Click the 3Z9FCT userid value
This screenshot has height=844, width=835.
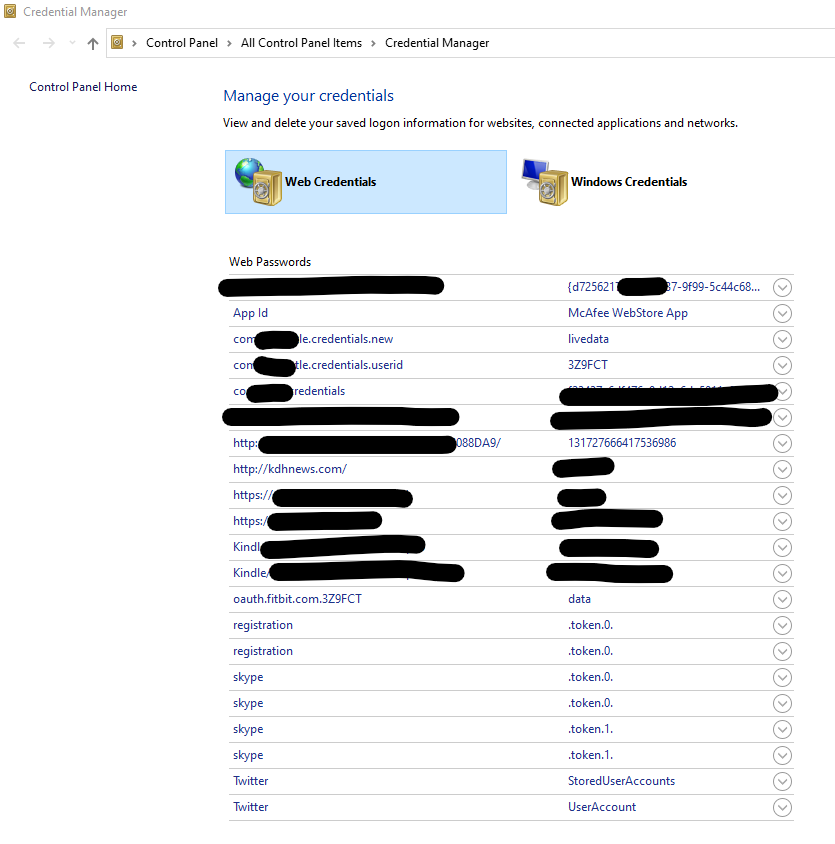point(588,365)
